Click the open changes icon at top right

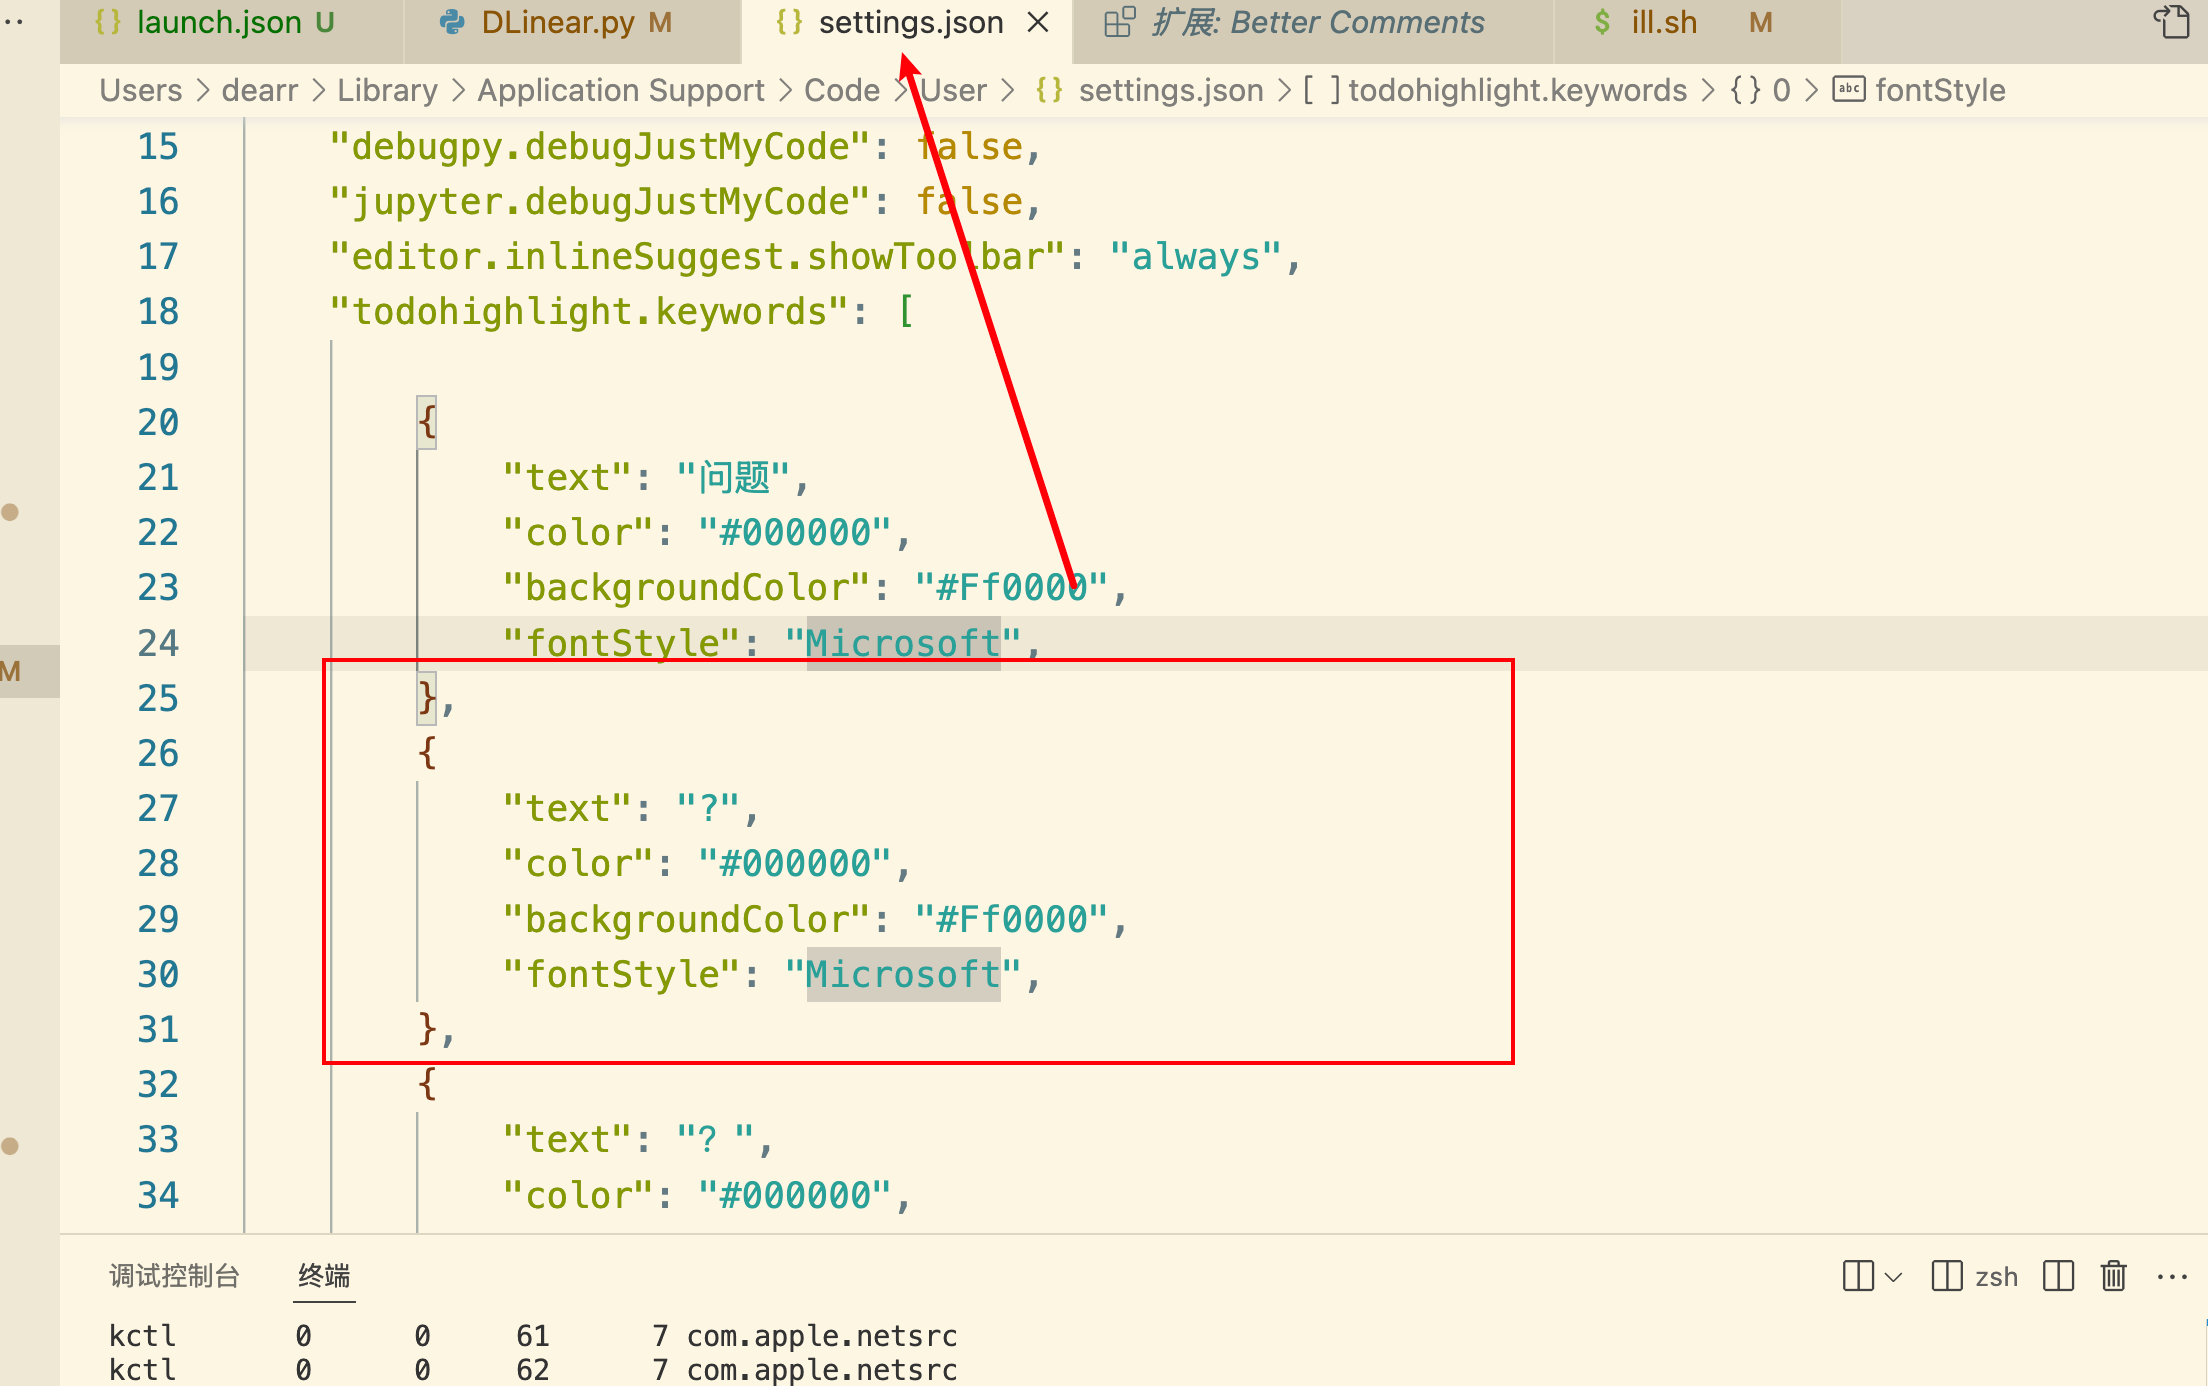[2172, 22]
